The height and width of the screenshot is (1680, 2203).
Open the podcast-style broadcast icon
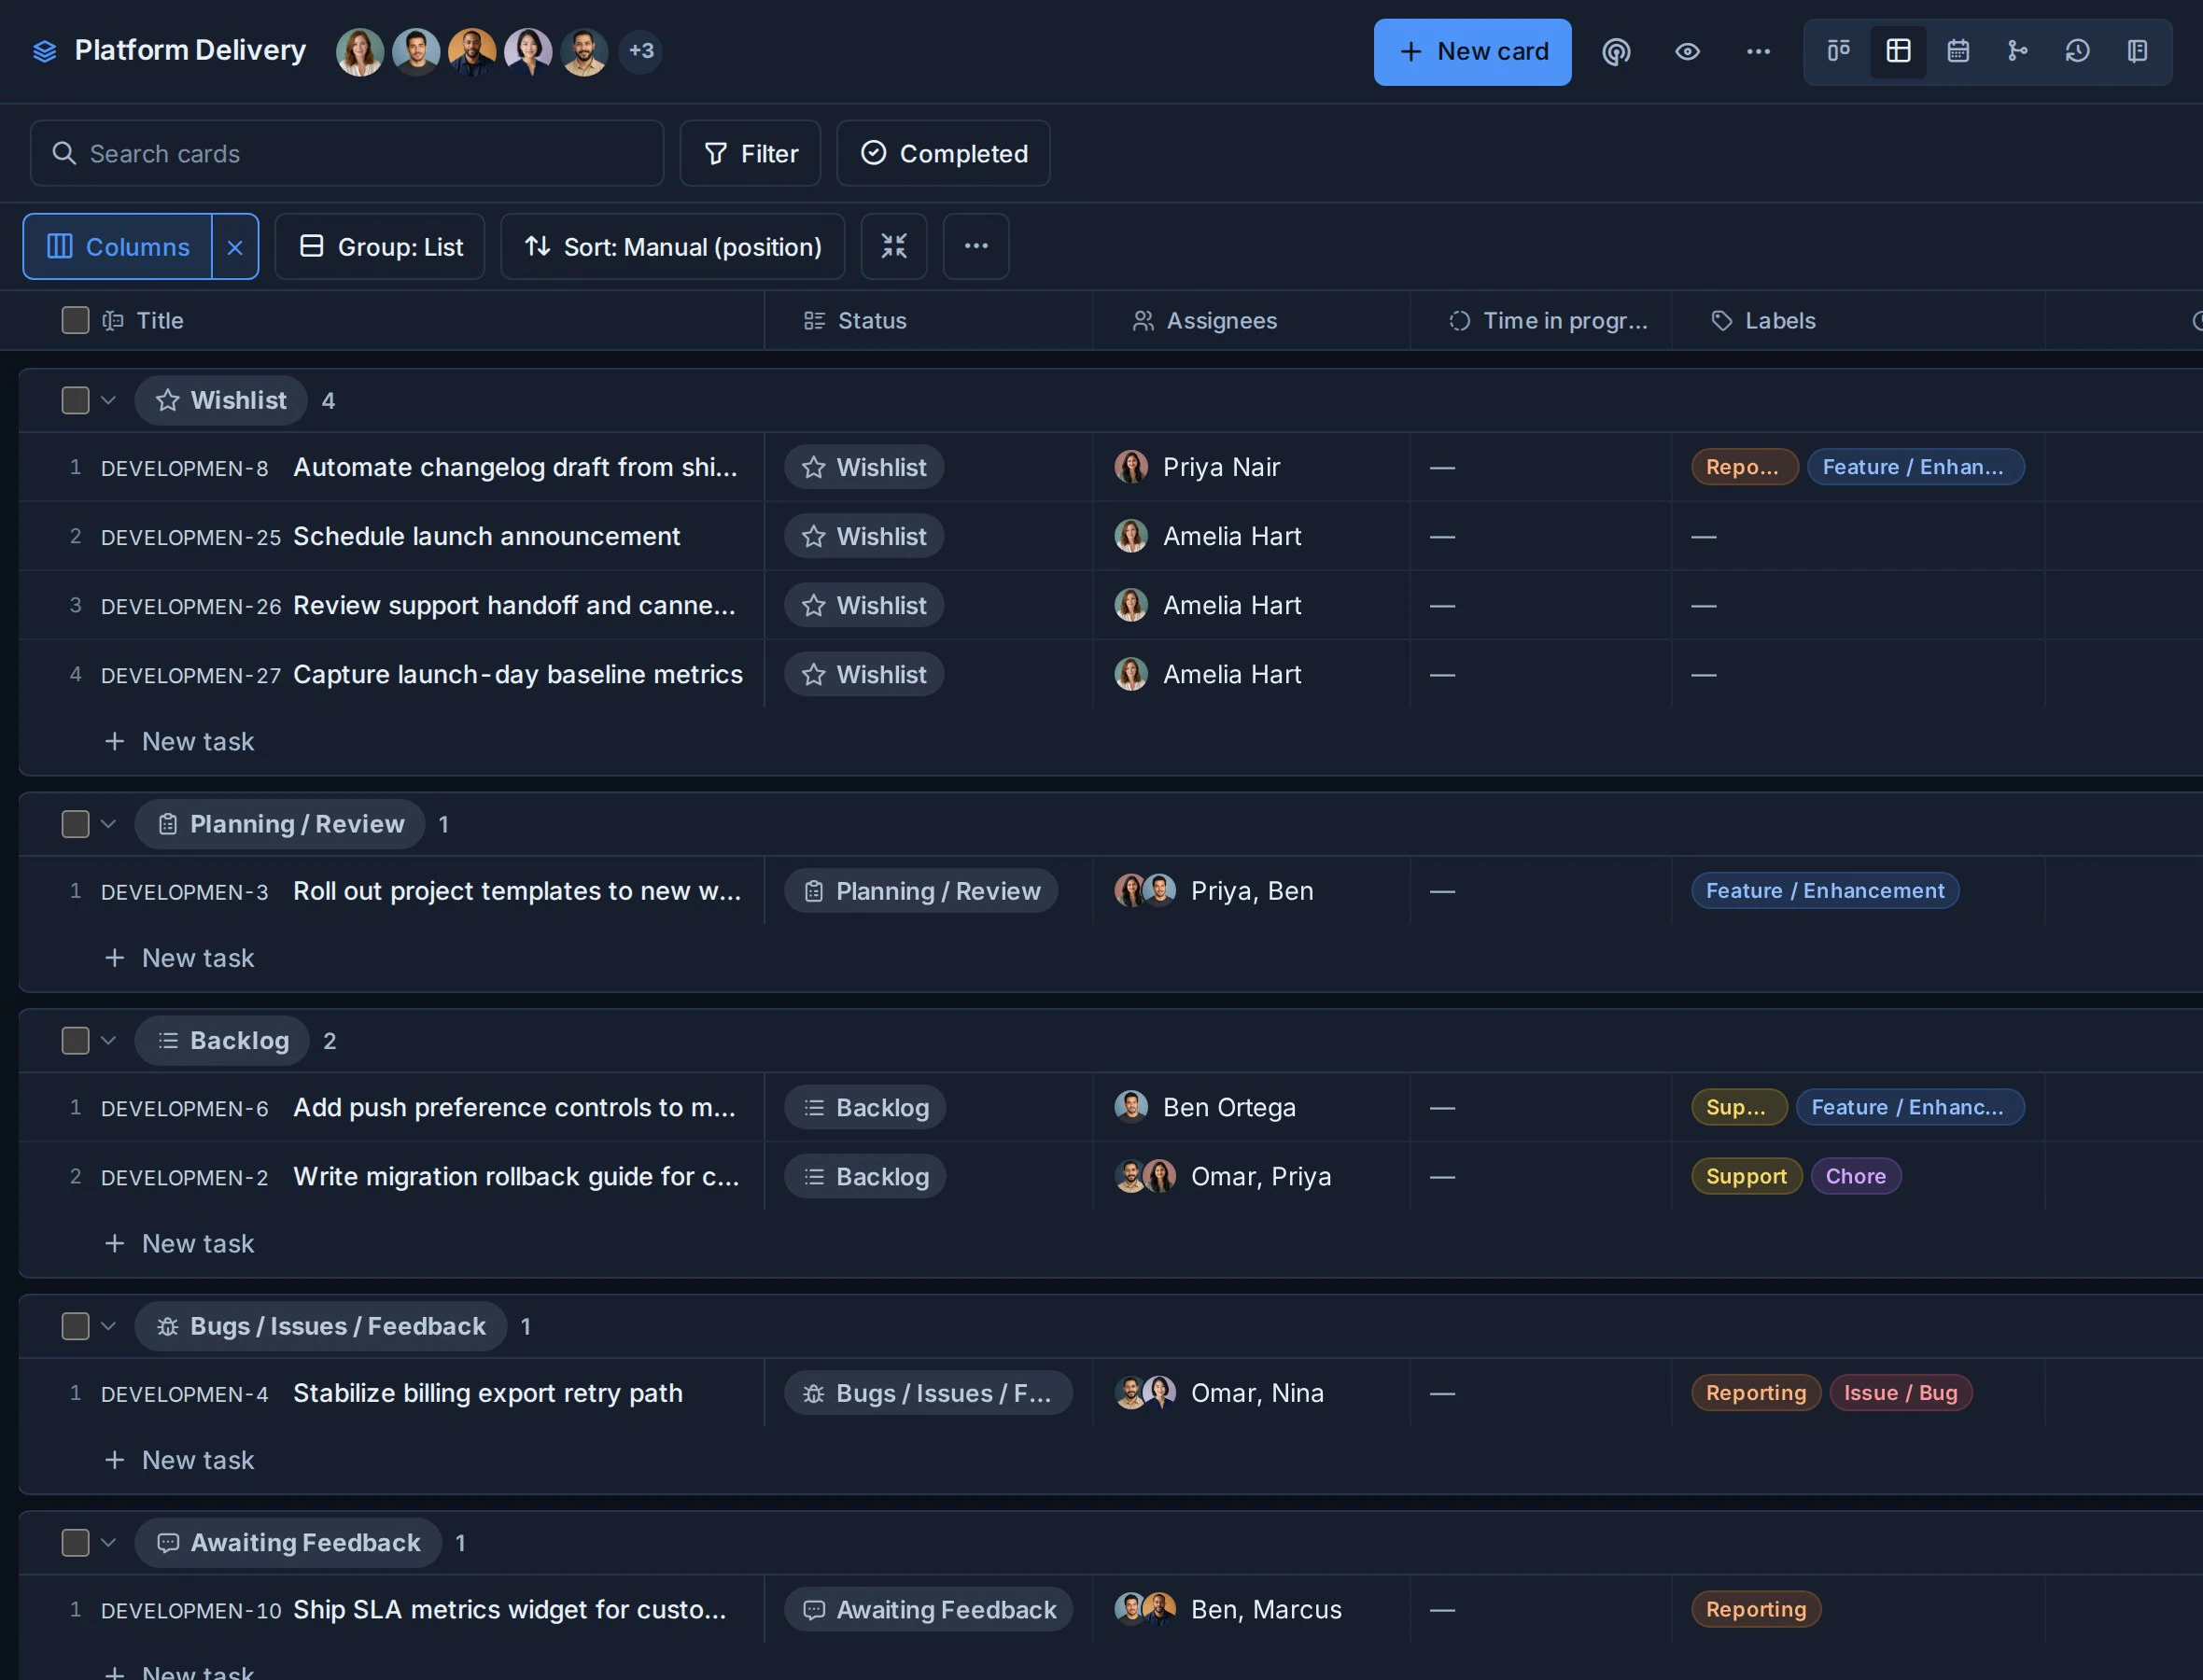[1616, 51]
